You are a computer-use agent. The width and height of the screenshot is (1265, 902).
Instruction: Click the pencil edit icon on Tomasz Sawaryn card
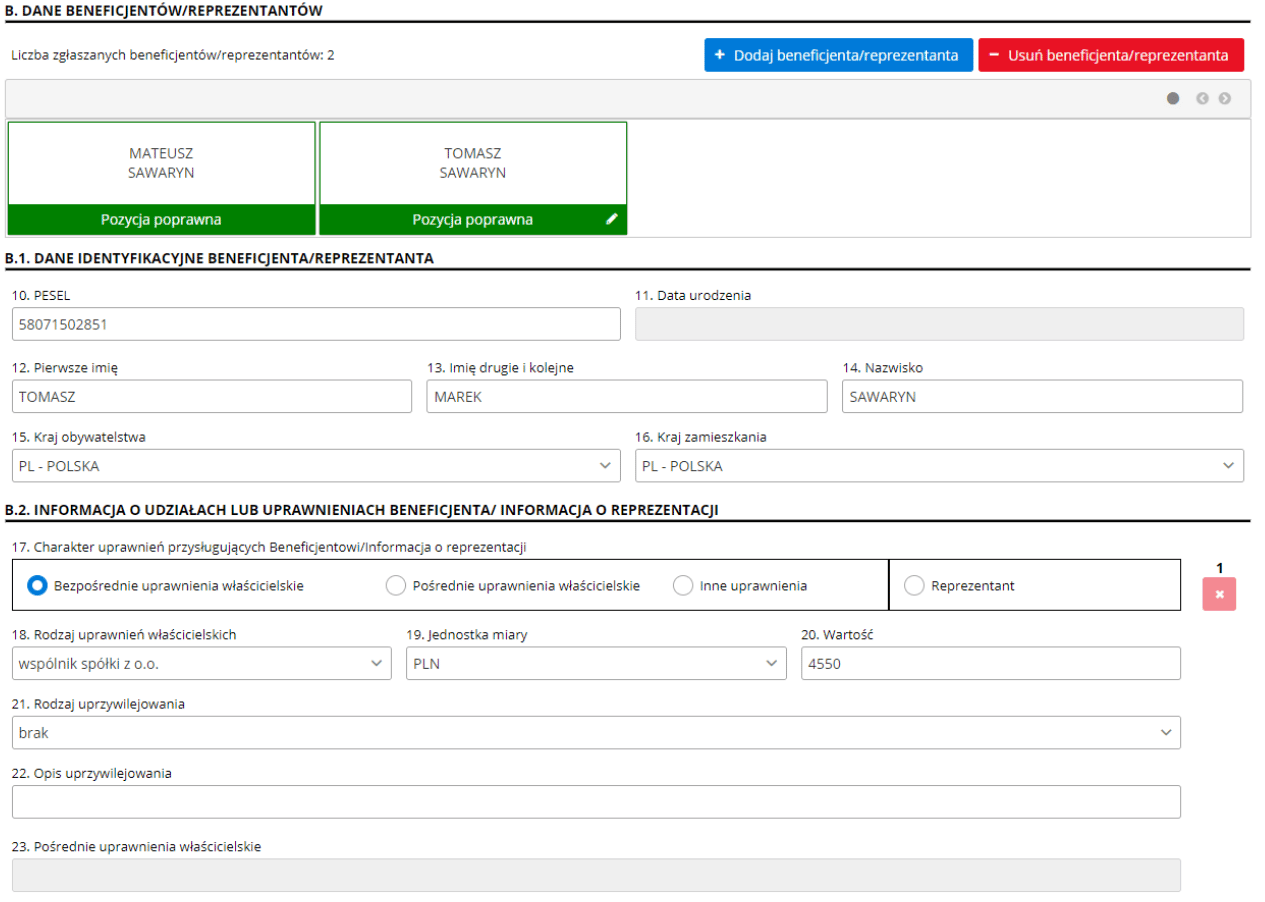(611, 219)
